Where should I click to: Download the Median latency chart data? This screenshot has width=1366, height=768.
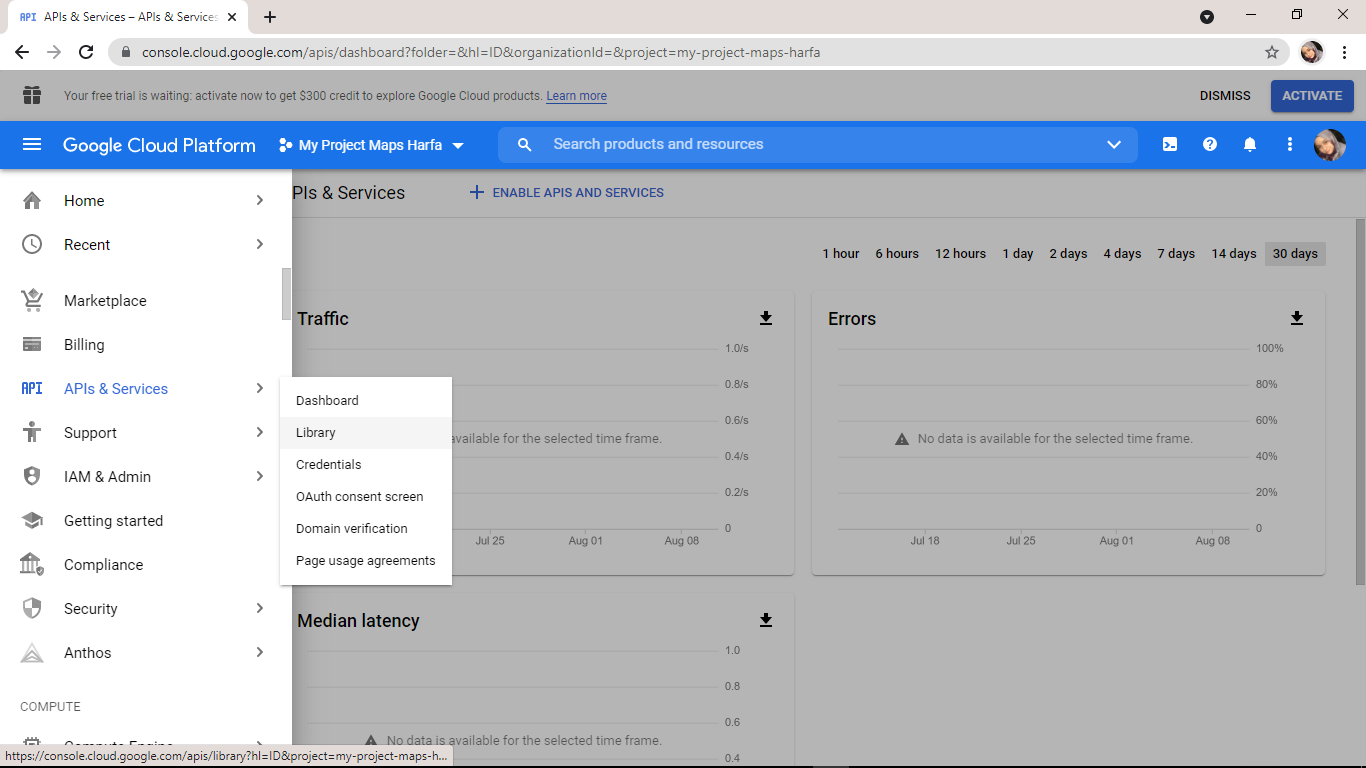click(766, 620)
